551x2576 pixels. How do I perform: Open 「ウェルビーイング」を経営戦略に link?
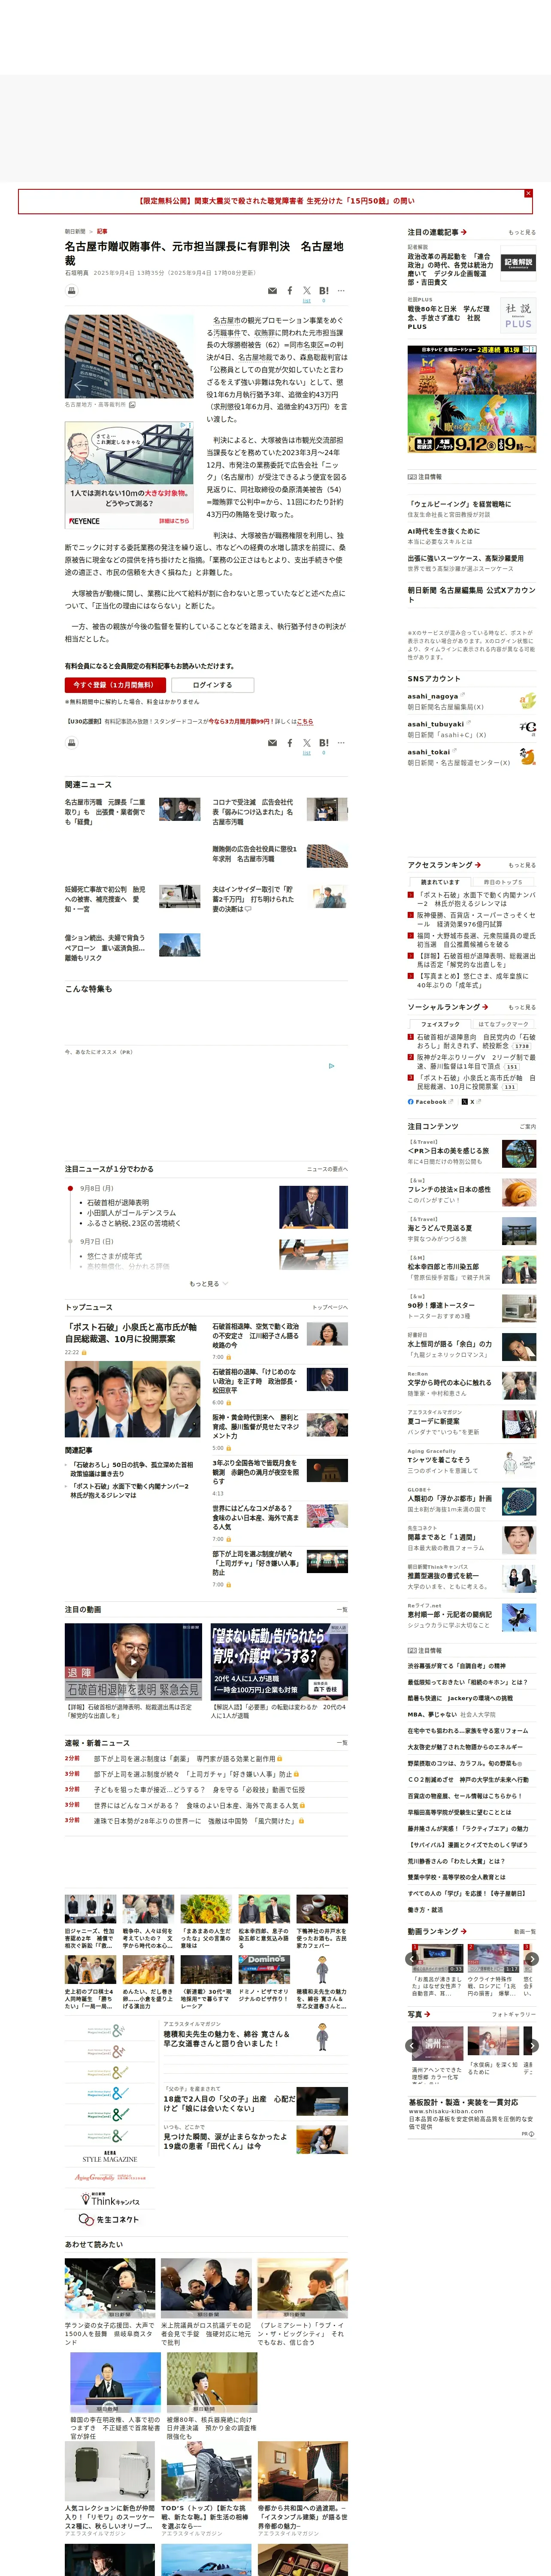click(x=459, y=504)
